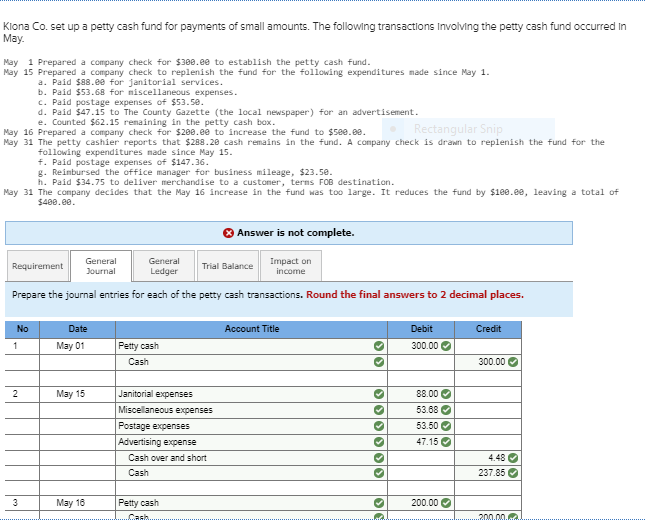The height and width of the screenshot is (522, 645).
Task: Select the Miscellaneous expenses account field
Action: pyautogui.click(x=251, y=410)
